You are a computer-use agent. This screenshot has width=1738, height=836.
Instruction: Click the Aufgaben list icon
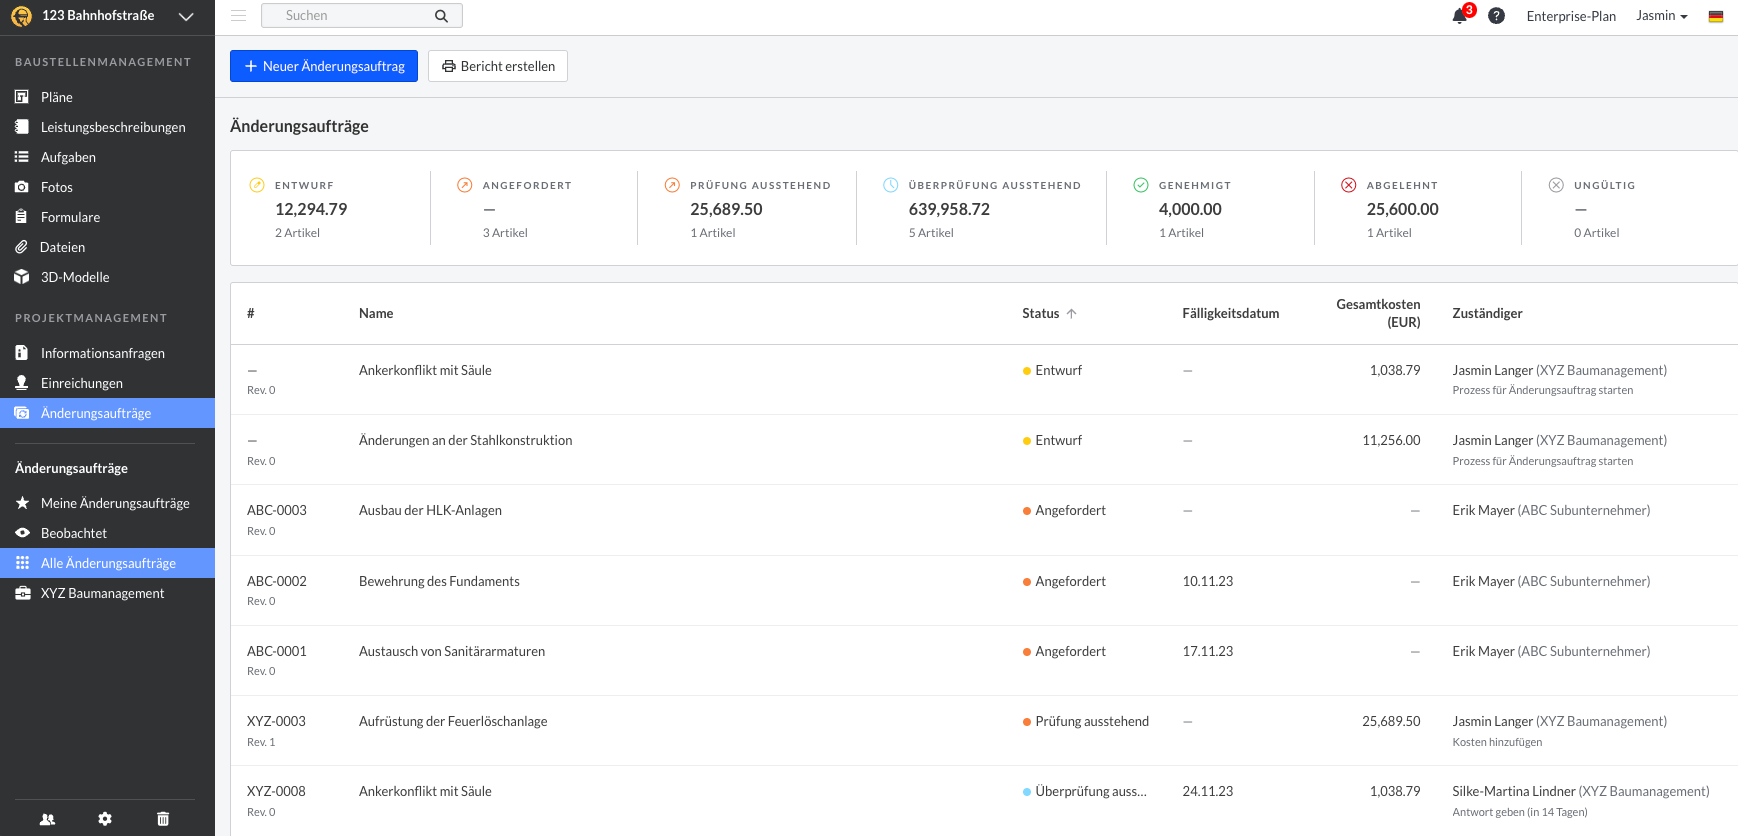coord(22,157)
